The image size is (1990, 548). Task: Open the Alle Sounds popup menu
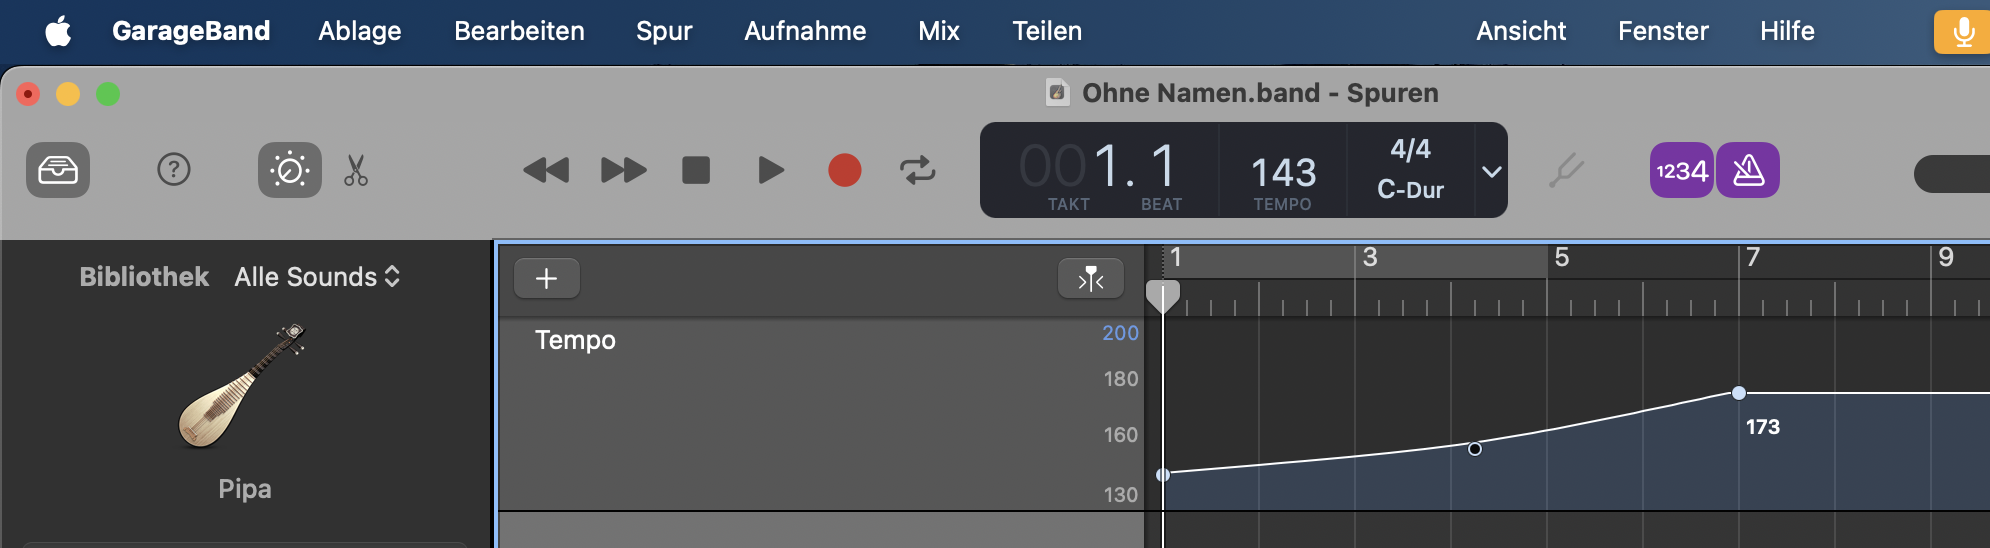pyautogui.click(x=317, y=277)
